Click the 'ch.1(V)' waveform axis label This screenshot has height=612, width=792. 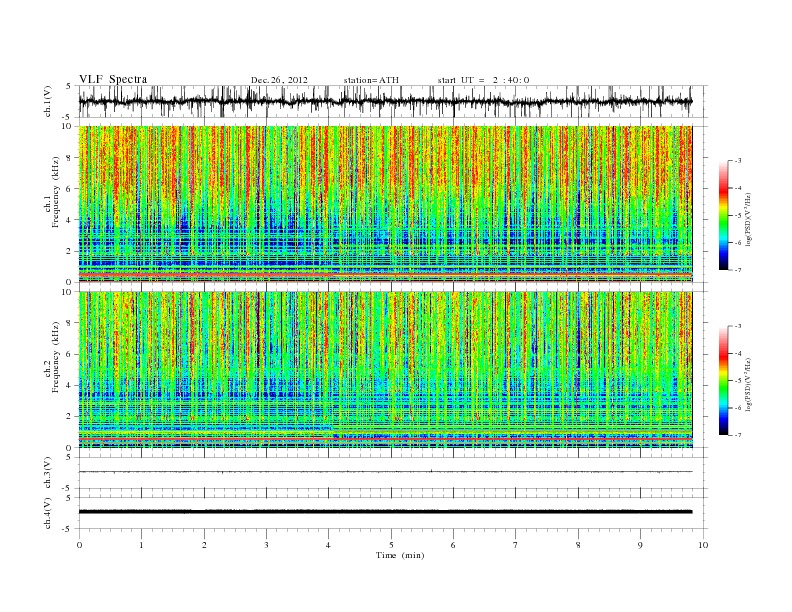[48, 101]
